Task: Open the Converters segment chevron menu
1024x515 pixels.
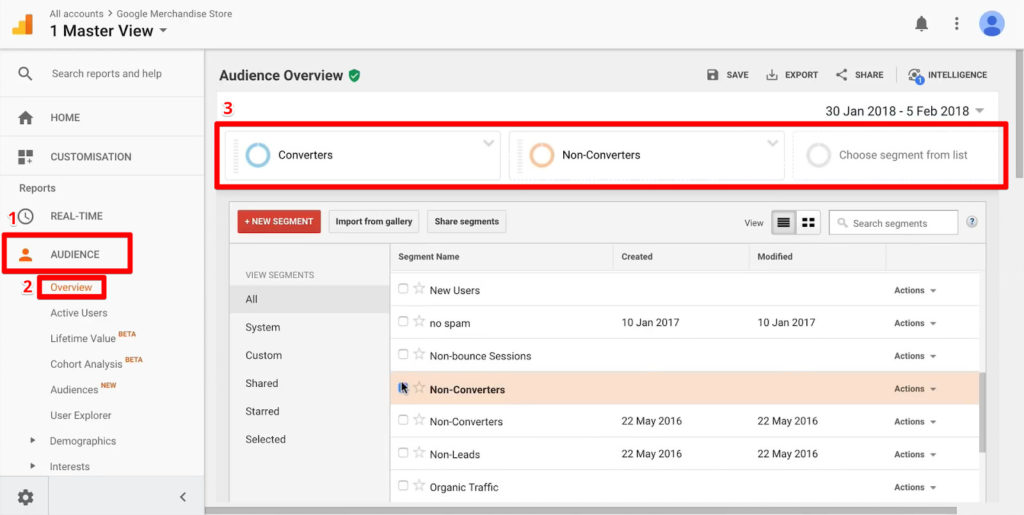Action: (x=488, y=144)
